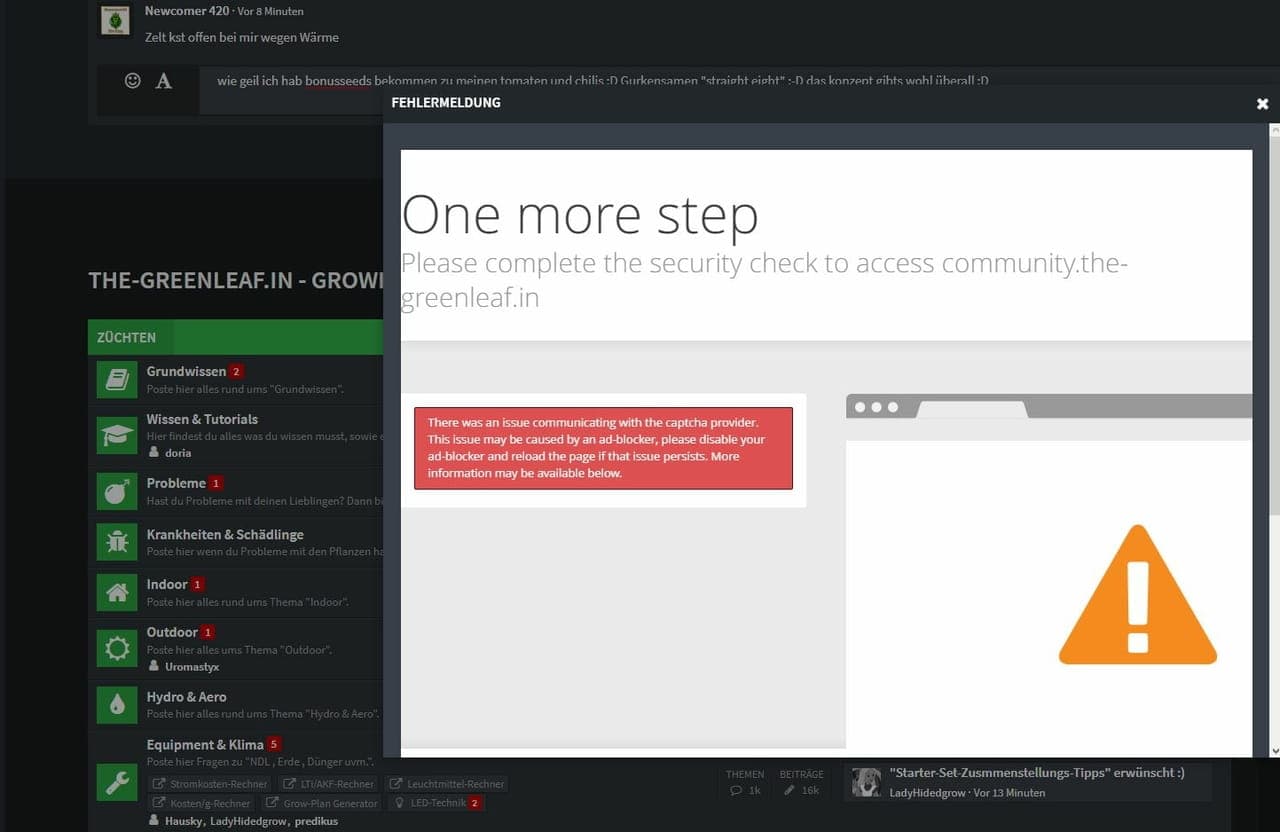Open the LED-Technik subforum
The width and height of the screenshot is (1280, 832).
(436, 803)
